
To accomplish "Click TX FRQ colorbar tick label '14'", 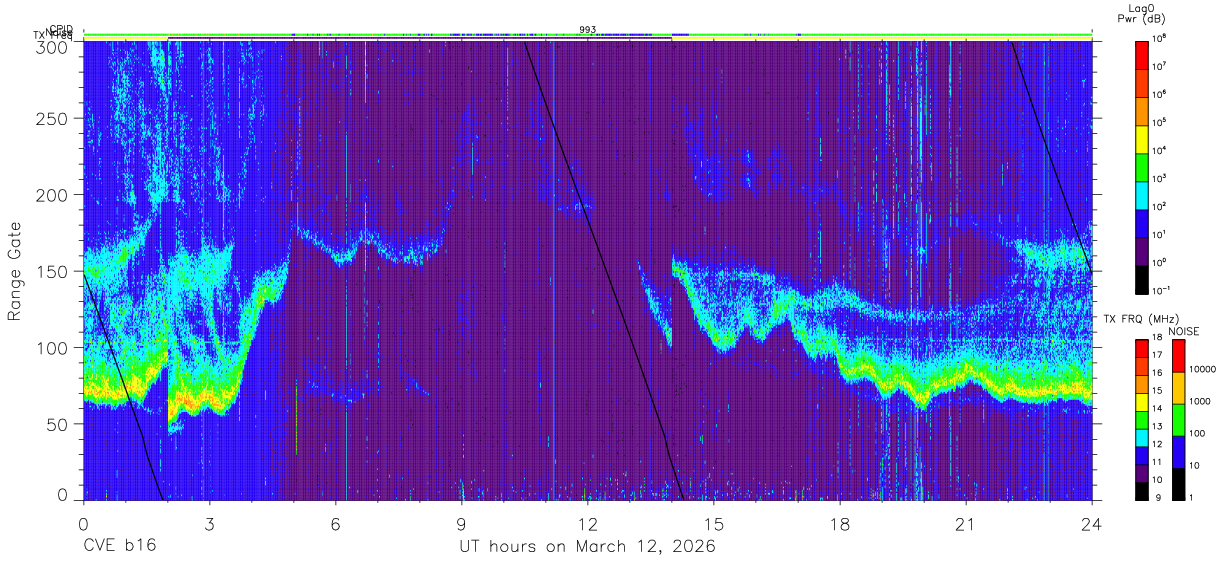I will (1158, 410).
